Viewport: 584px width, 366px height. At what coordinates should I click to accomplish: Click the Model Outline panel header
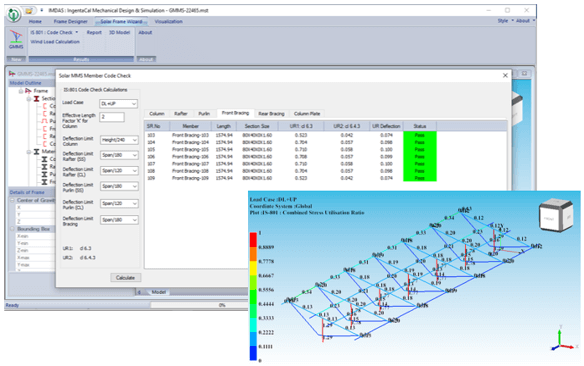[x=32, y=83]
